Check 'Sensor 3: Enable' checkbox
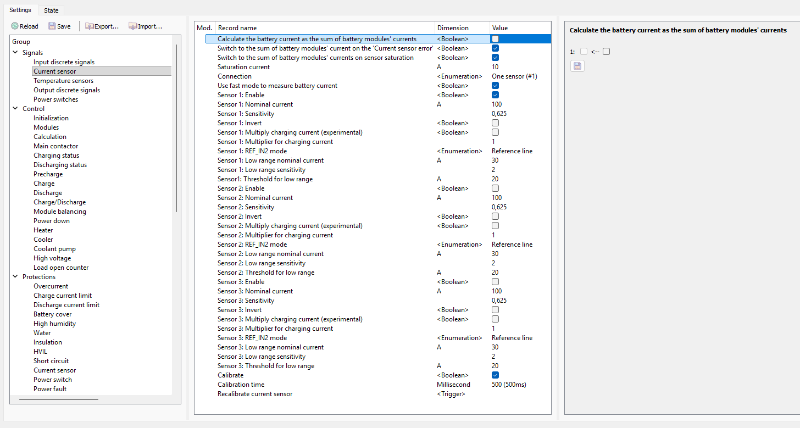Image resolution: width=800 pixels, height=428 pixels. 495,282
